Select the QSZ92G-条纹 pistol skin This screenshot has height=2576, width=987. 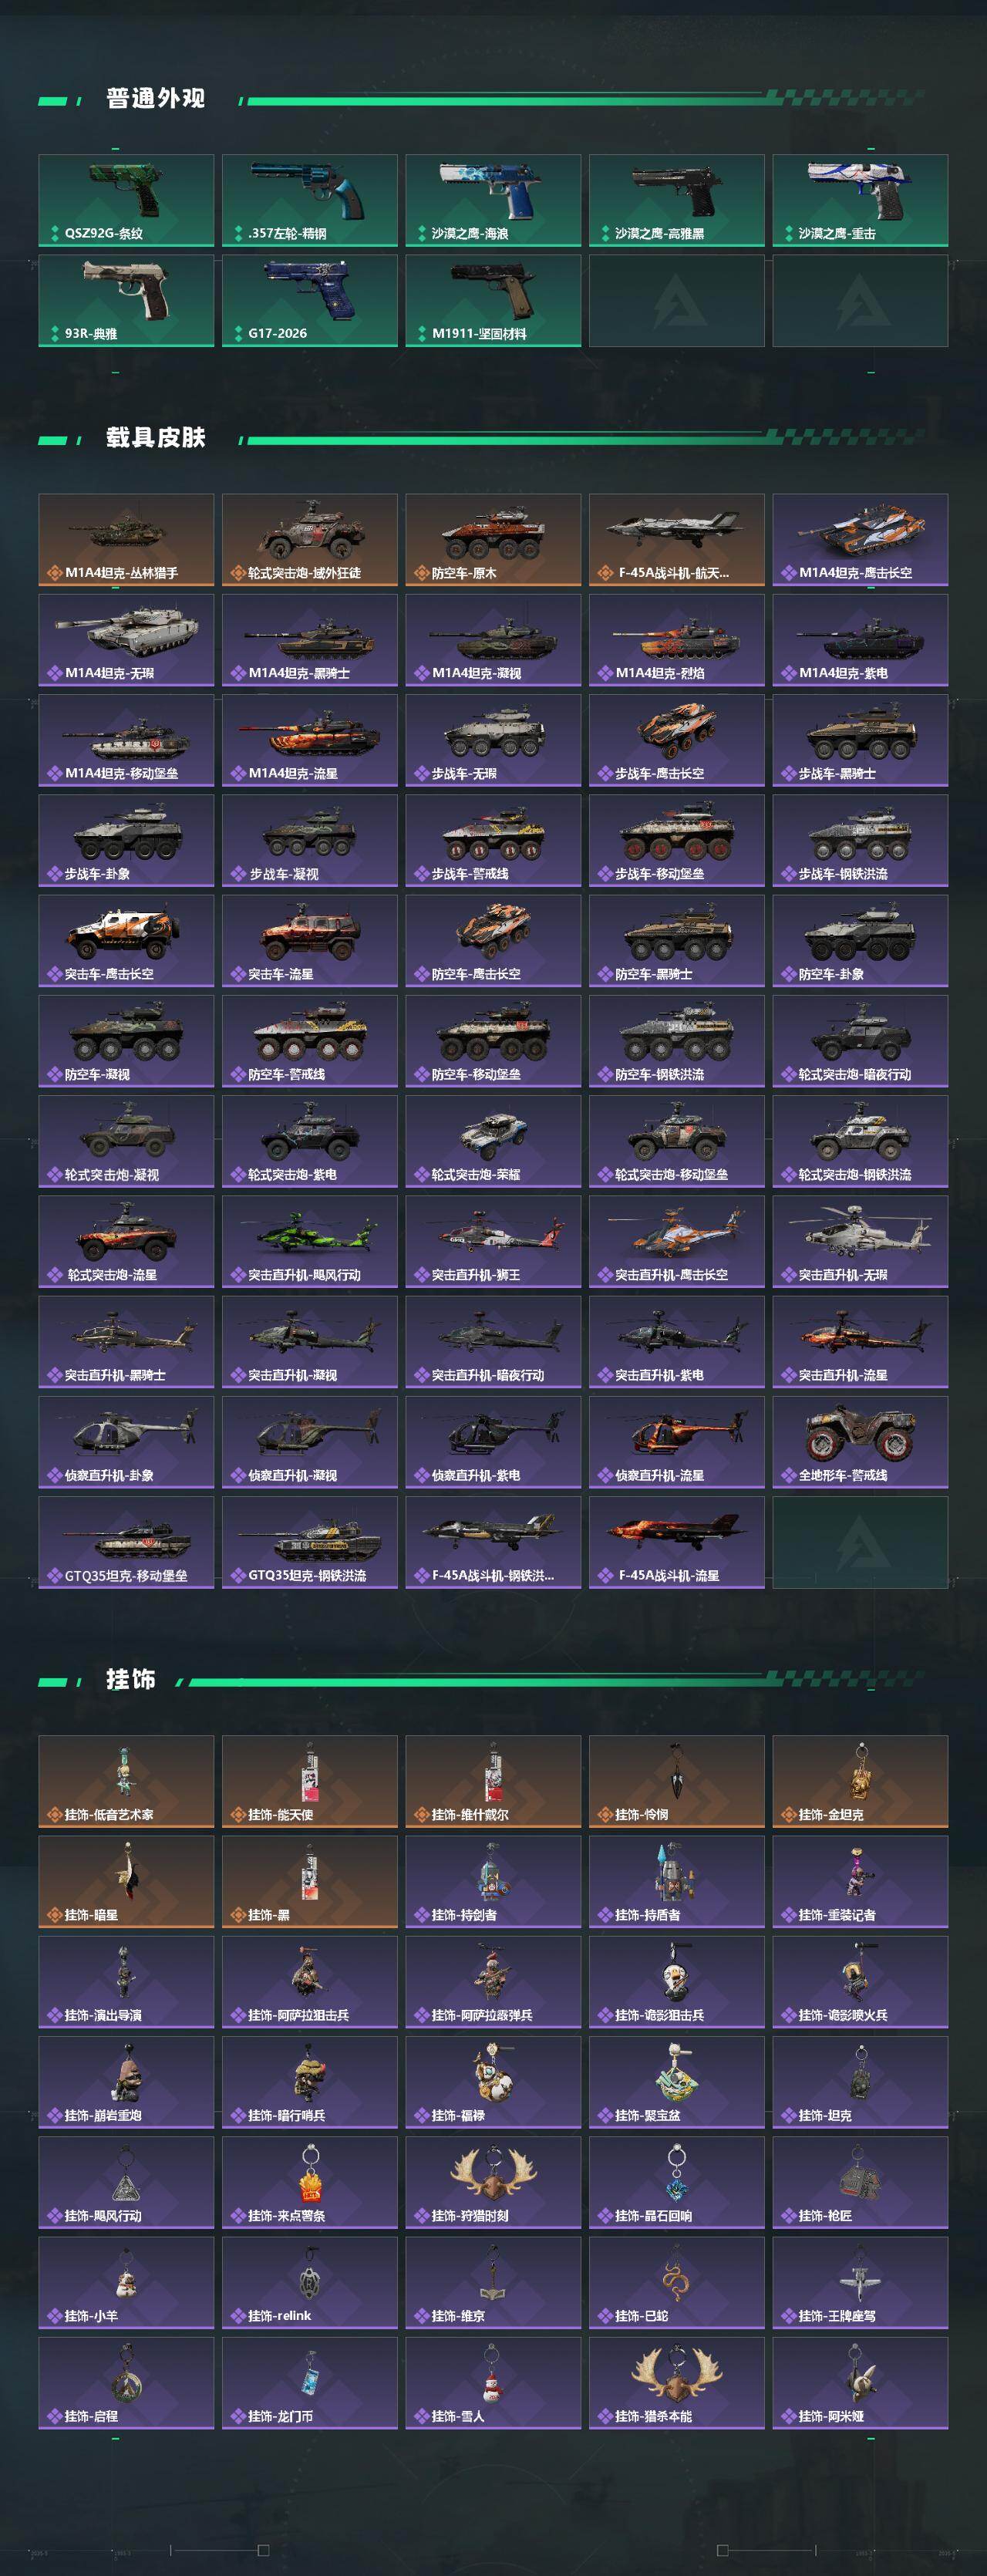point(126,200)
